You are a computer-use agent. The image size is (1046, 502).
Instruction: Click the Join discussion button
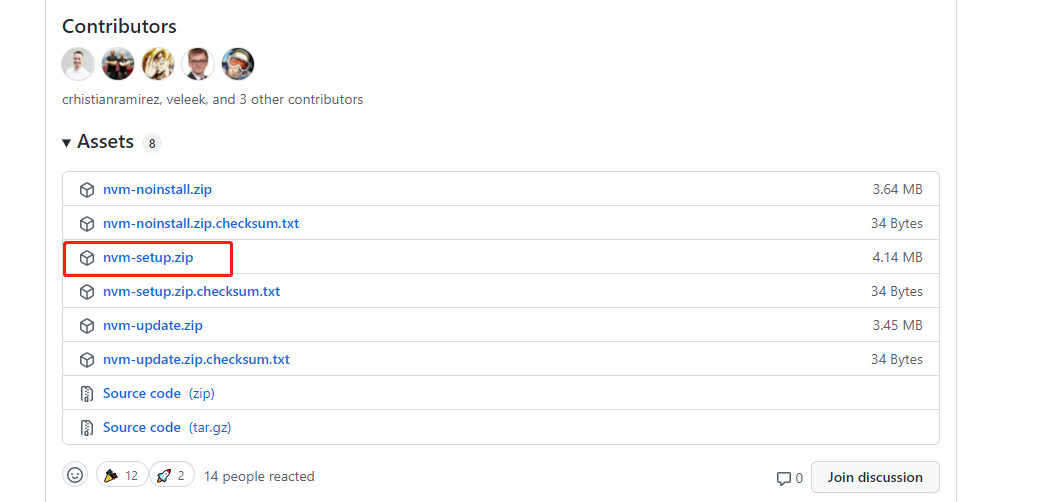(x=875, y=477)
